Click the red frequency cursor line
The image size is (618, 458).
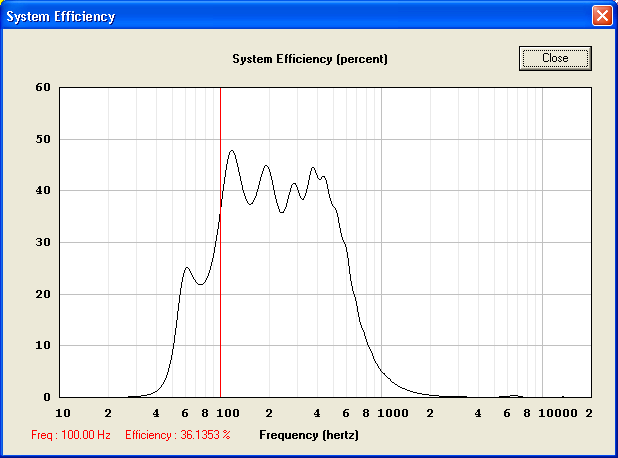click(x=220, y=242)
